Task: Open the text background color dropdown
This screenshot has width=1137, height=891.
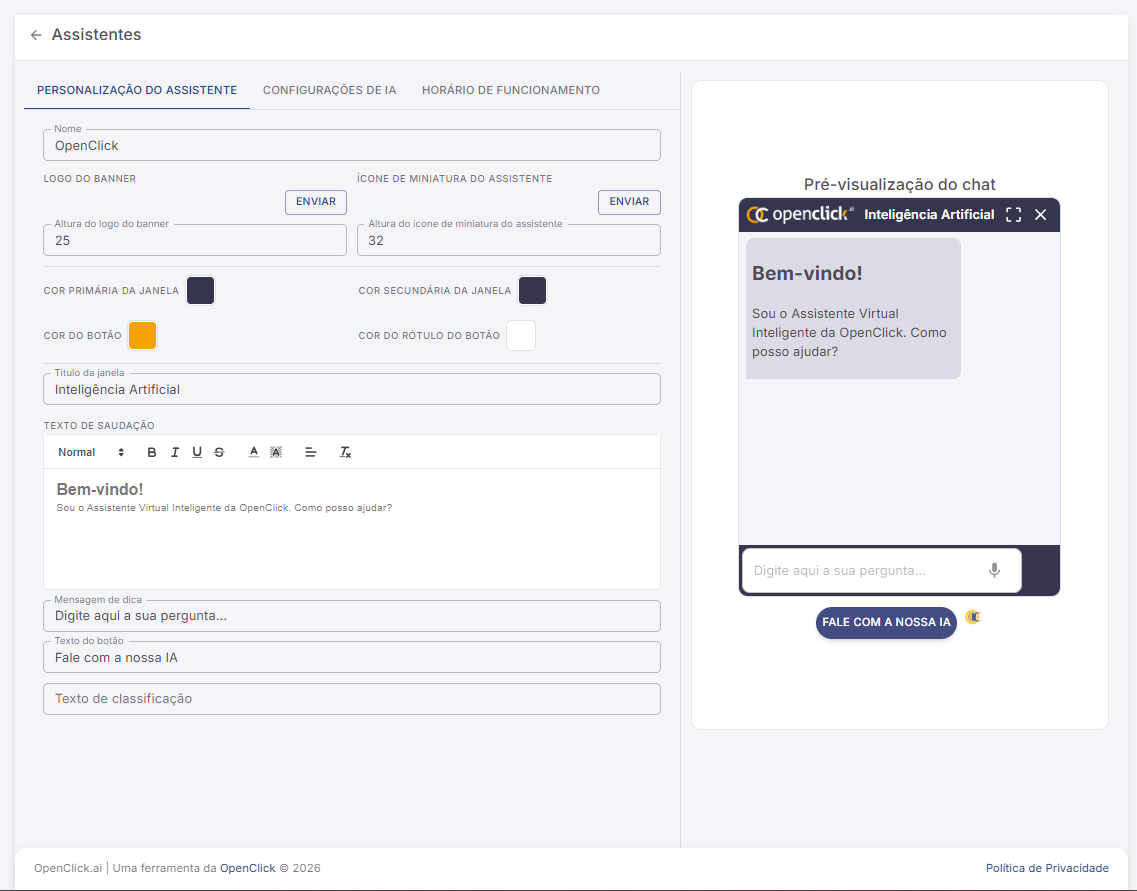Action: tap(276, 453)
